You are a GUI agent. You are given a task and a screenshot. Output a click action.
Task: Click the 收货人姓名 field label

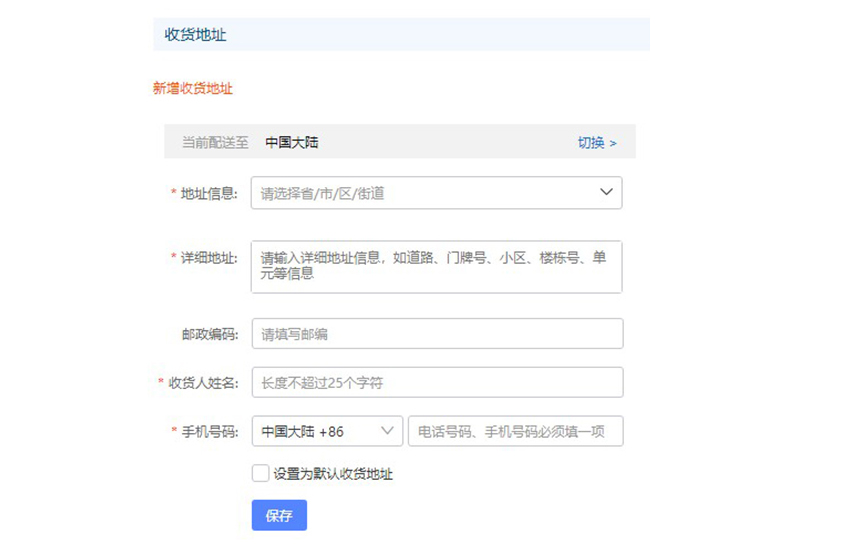(203, 383)
